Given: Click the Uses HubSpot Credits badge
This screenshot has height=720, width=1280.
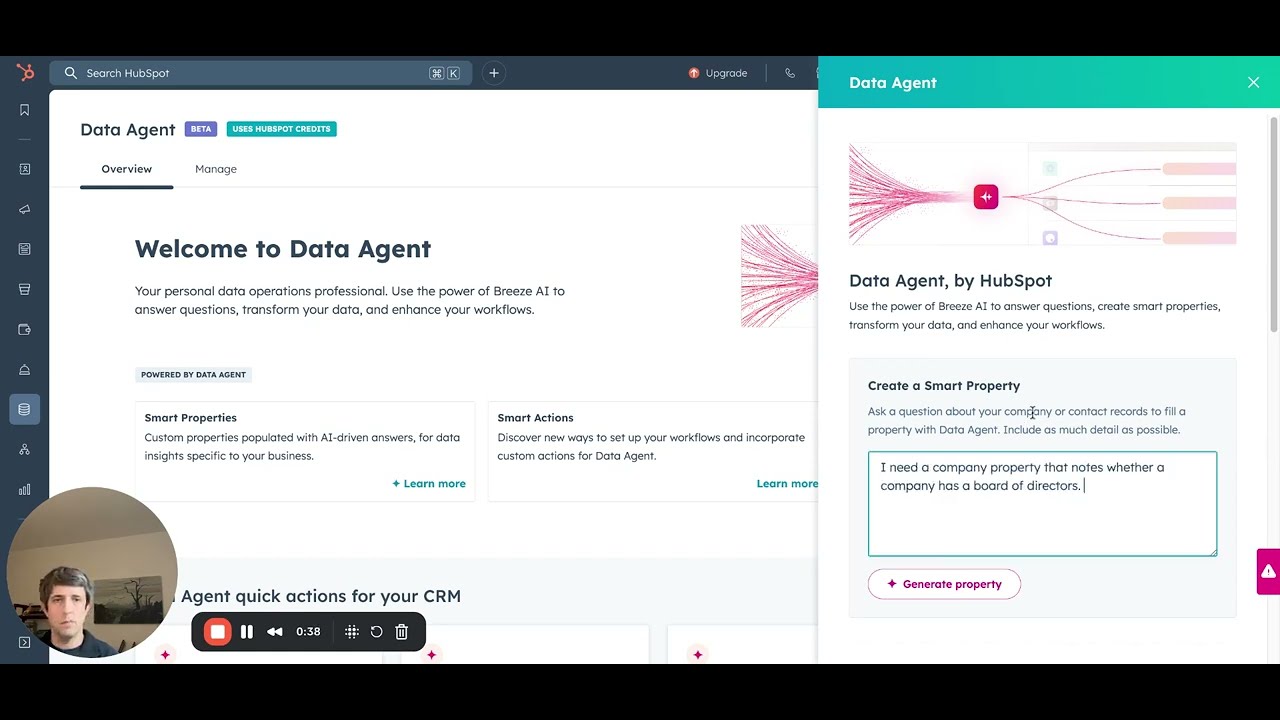Looking at the screenshot, I should coord(282,129).
